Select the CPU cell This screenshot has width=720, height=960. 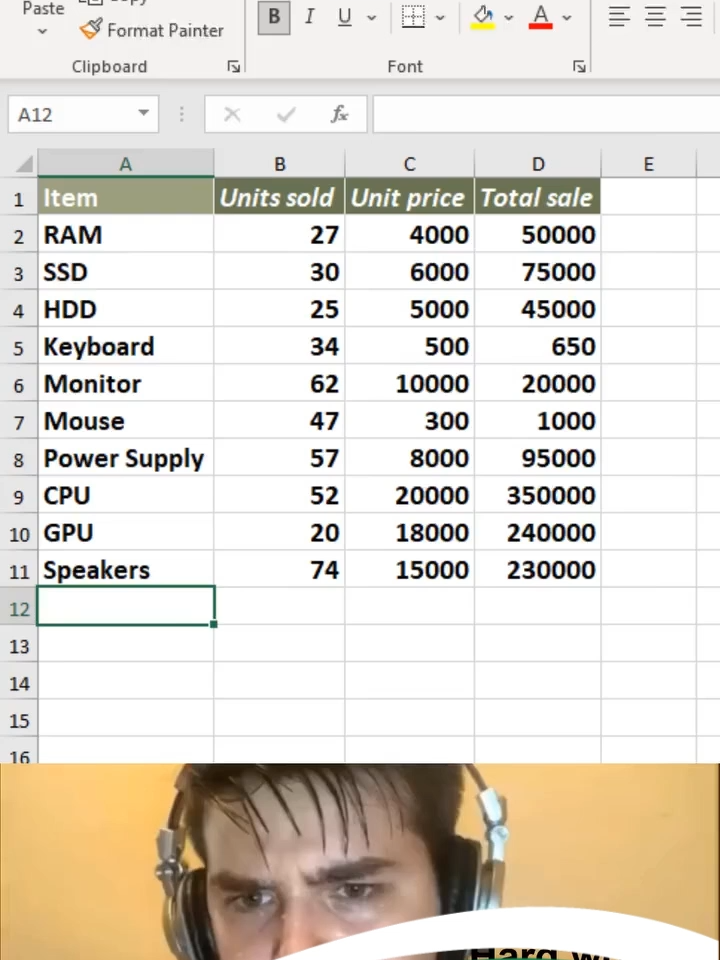point(126,496)
